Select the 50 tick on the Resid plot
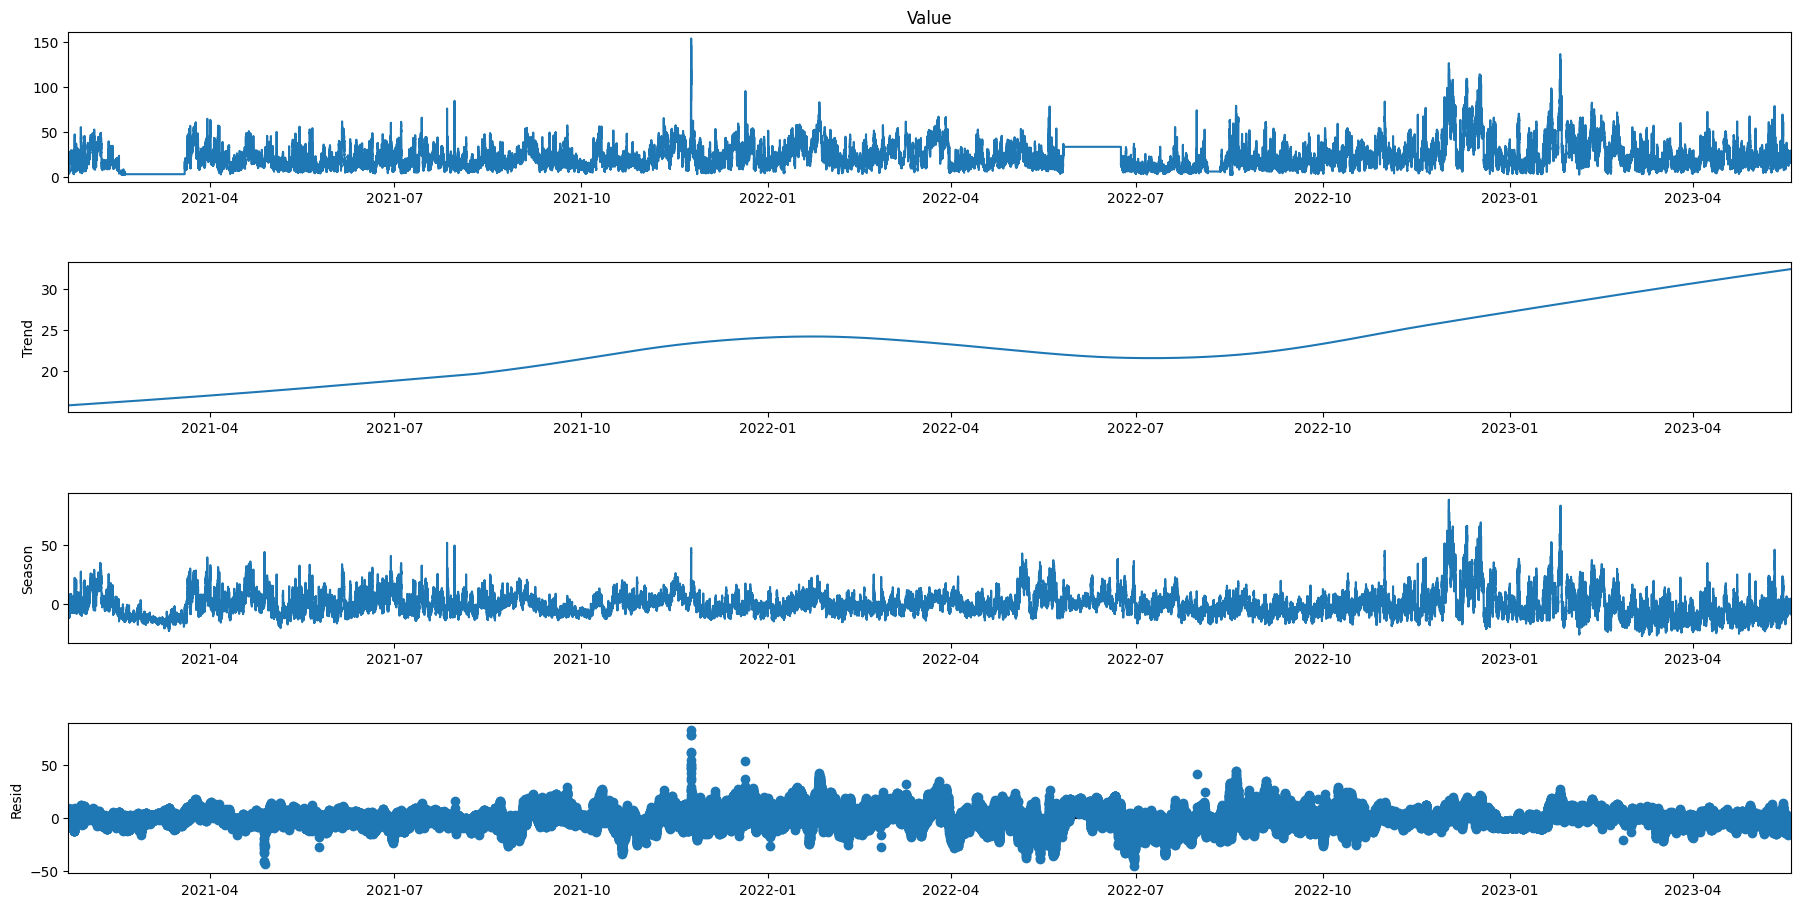 (x=52, y=766)
